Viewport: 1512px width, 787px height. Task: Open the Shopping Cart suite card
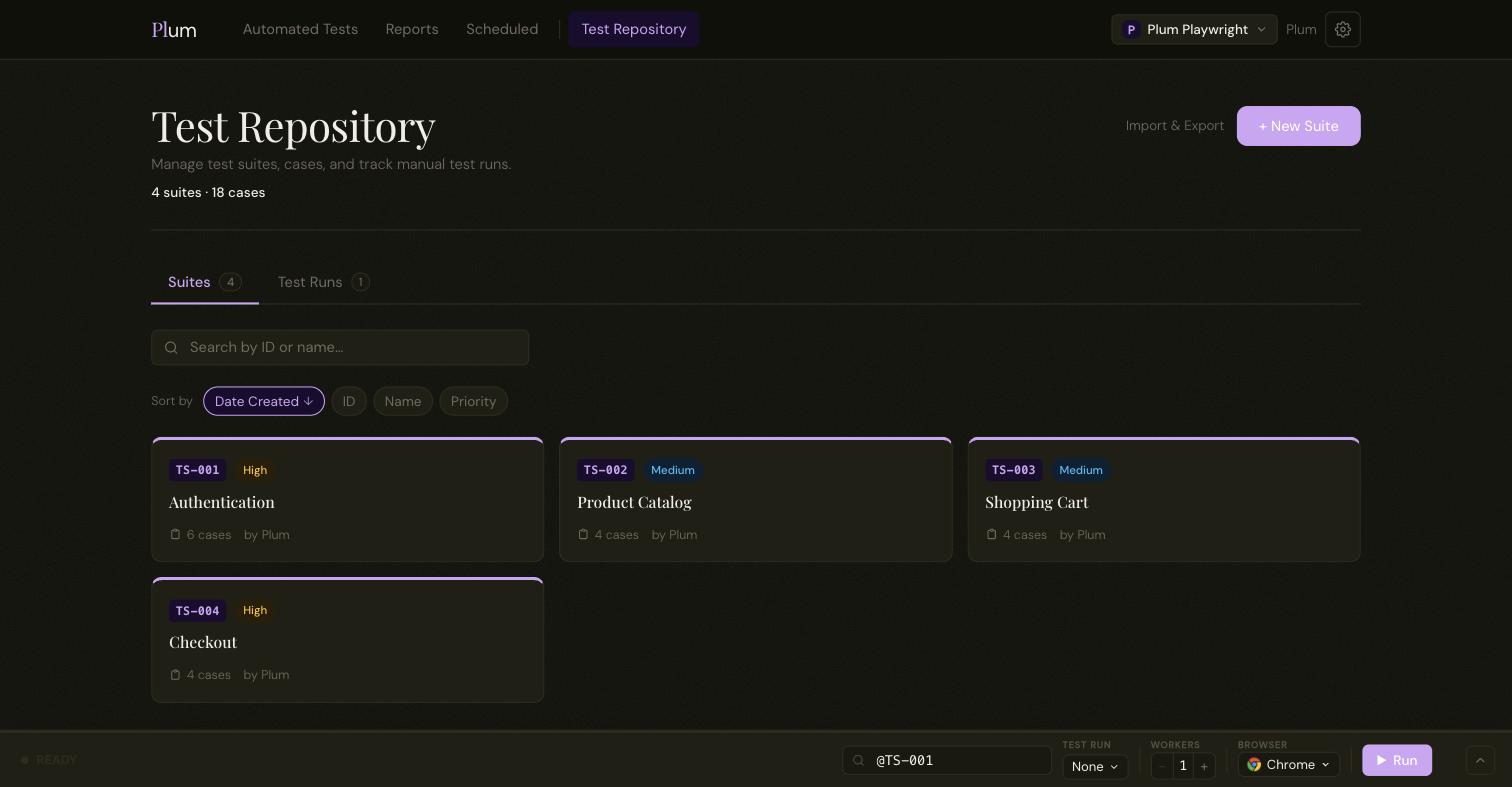click(1164, 499)
